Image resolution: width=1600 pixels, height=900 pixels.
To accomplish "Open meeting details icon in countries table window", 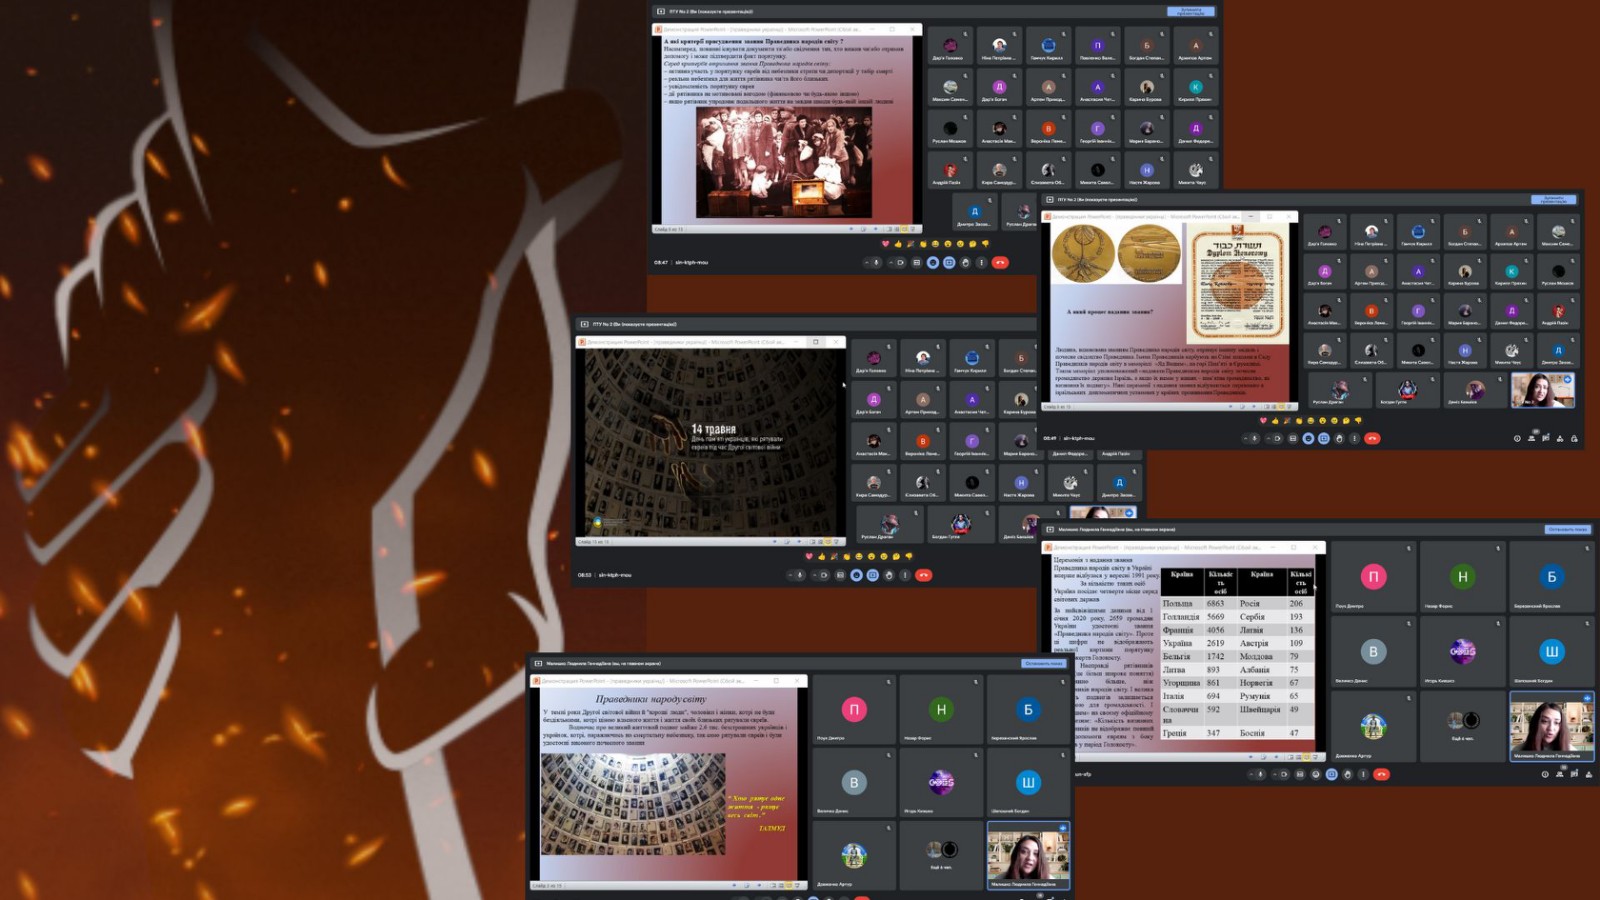I will coord(1545,774).
